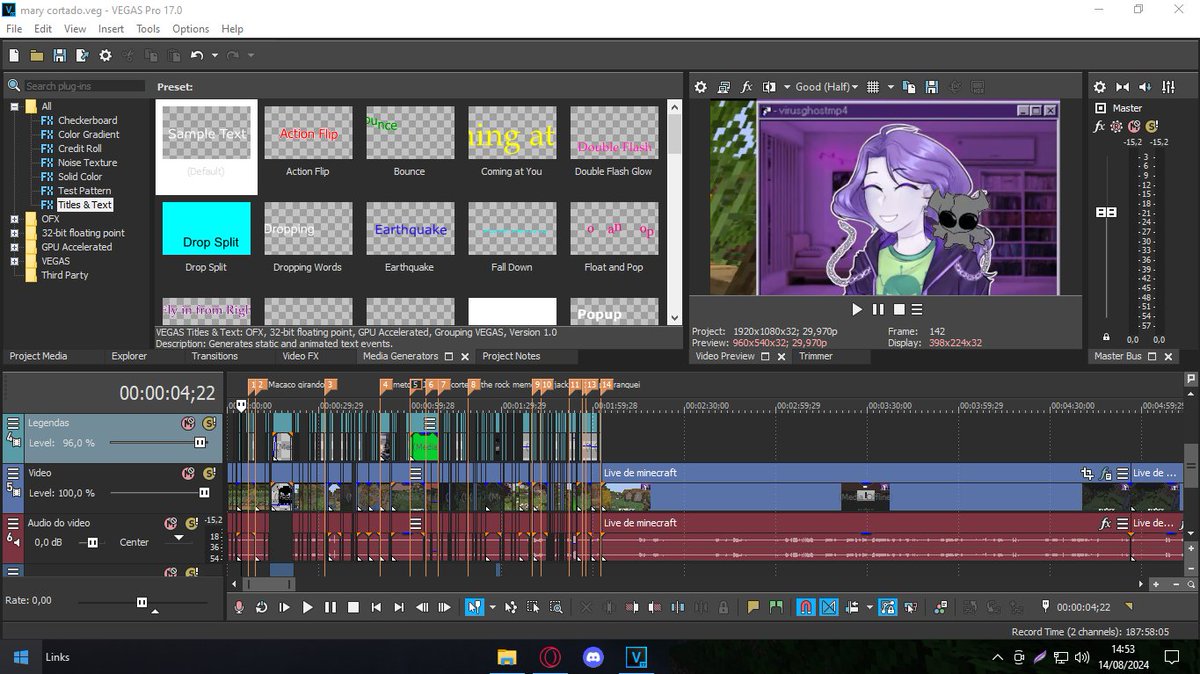Select the Credit Roll generator
This screenshot has height=674, width=1200.
pyautogui.click(x=79, y=148)
